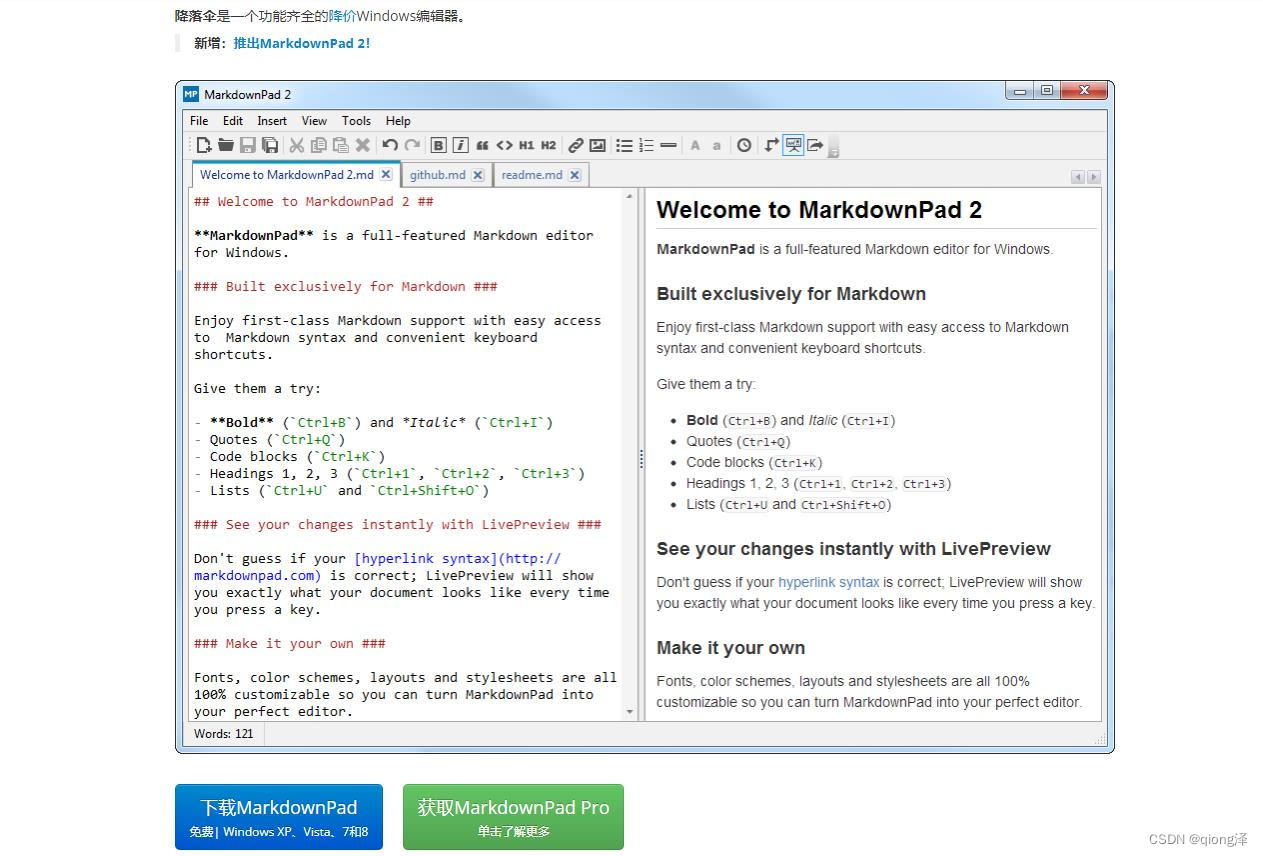1263x856 pixels.
Task: Click the Save All toolbar icon
Action: click(x=270, y=145)
